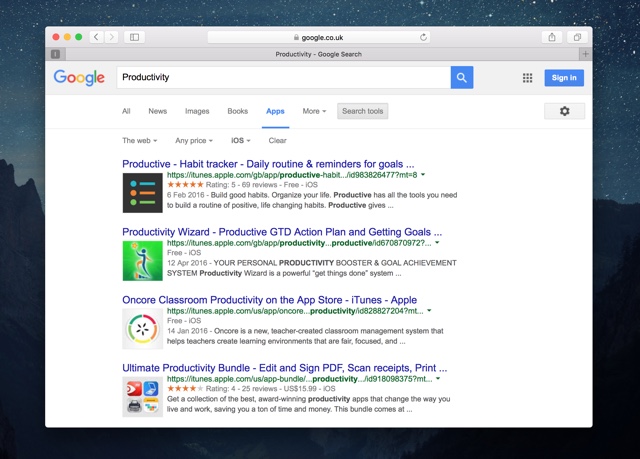Screen dimensions: 640x459
Task: Open 'Oncore Classroom Productivity' result link
Action: pyautogui.click(x=269, y=300)
